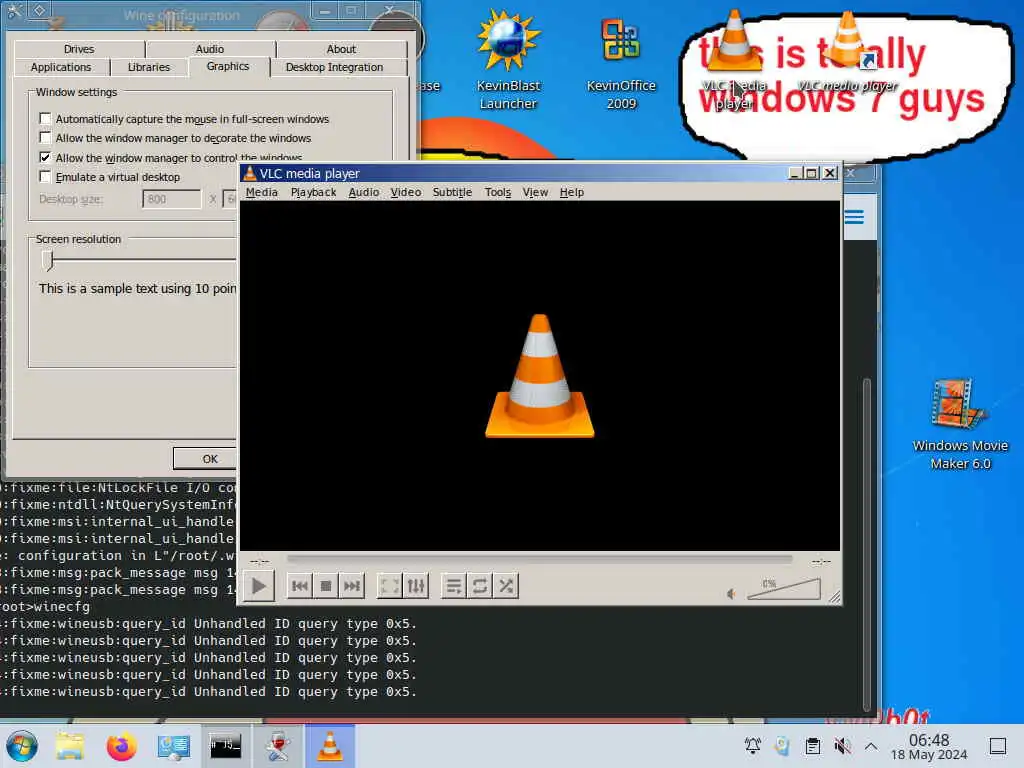Viewport: 1024px width, 768px height.
Task: Switch to Libraries tab in Wine configuration
Action: tap(149, 67)
